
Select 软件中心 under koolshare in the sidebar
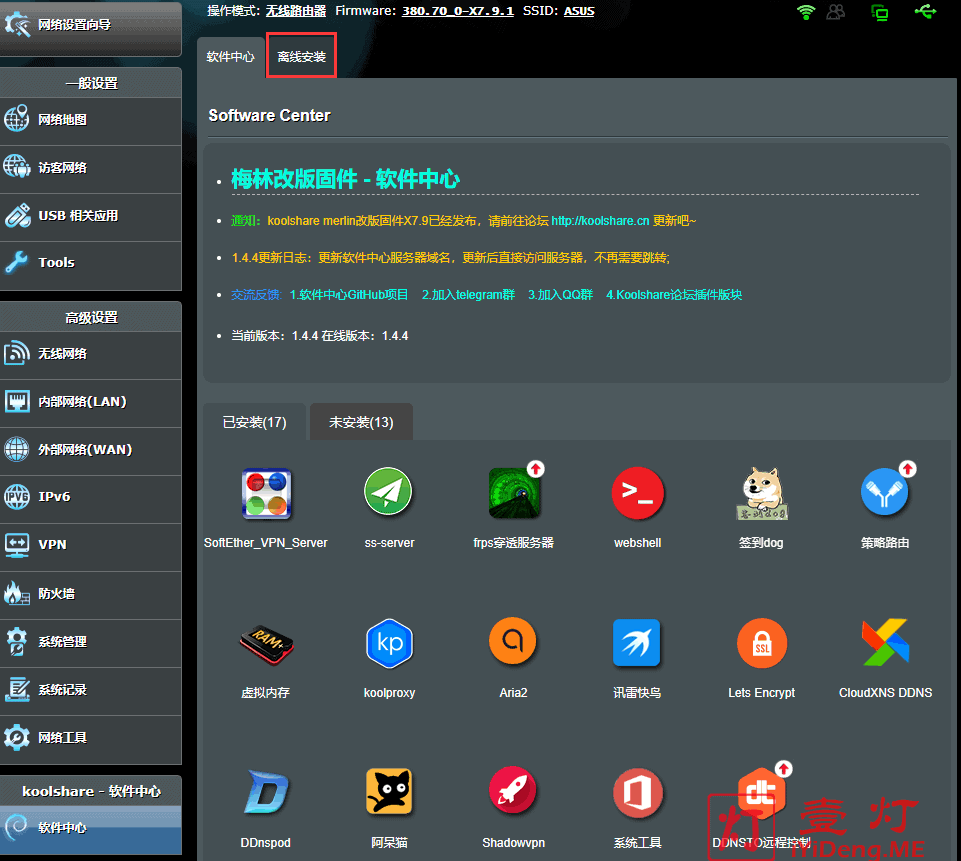91,829
